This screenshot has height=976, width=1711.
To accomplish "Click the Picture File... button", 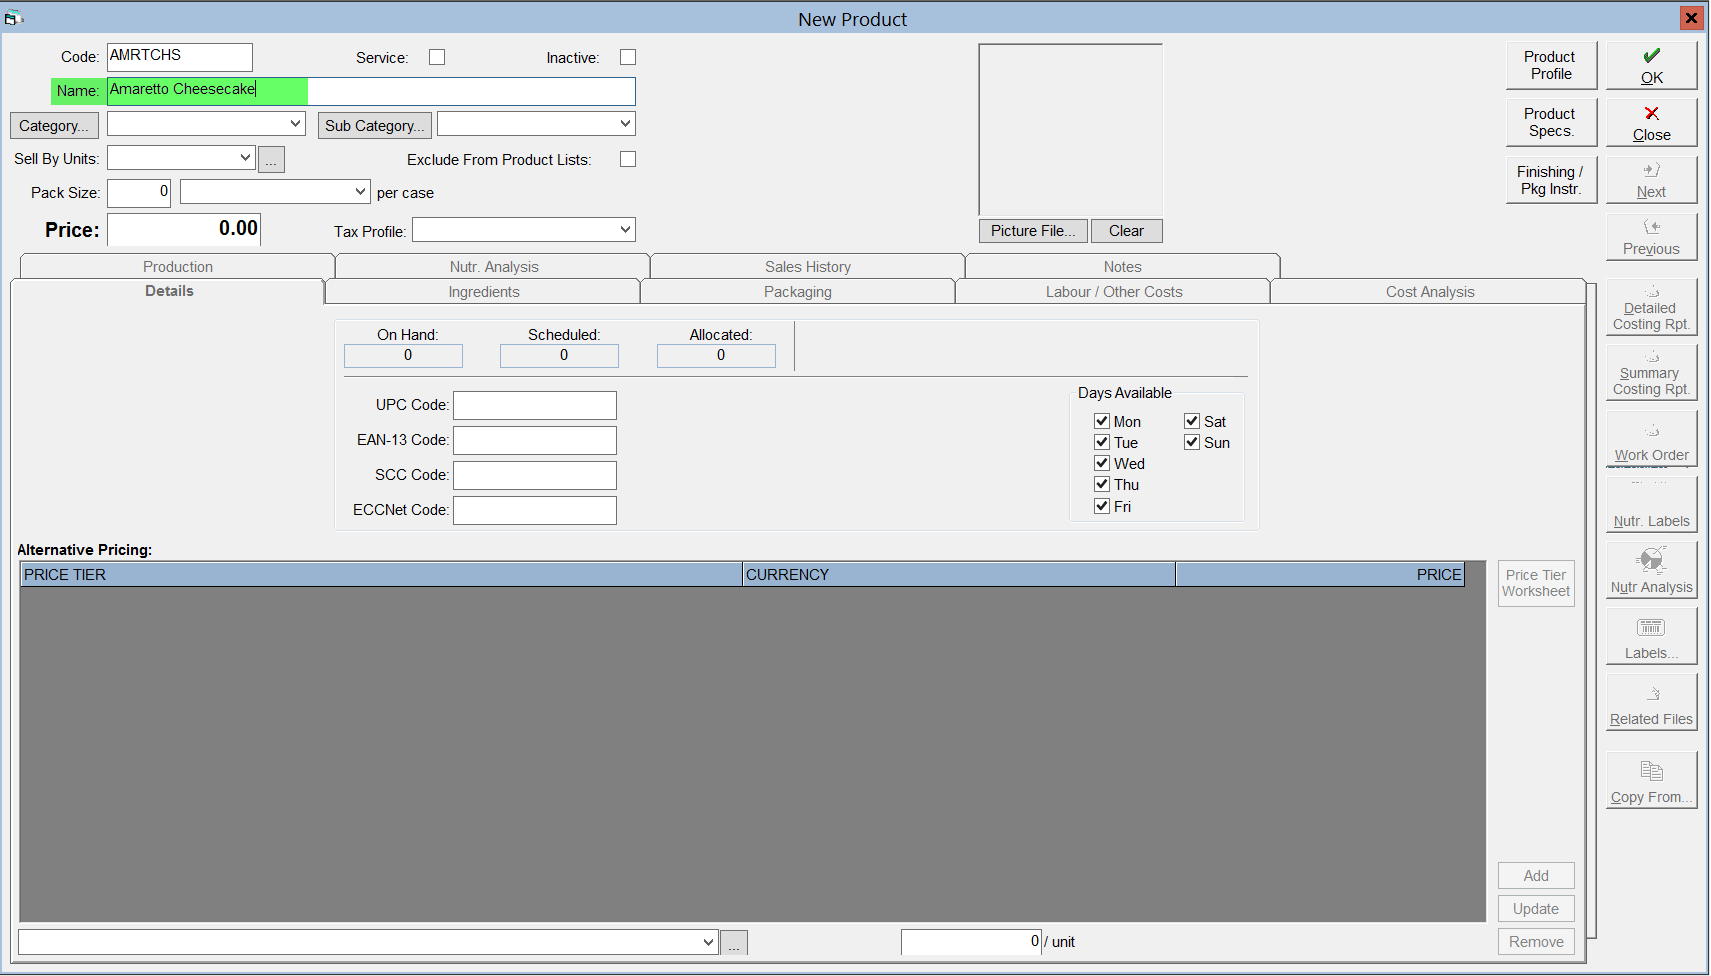I will coord(1033,231).
